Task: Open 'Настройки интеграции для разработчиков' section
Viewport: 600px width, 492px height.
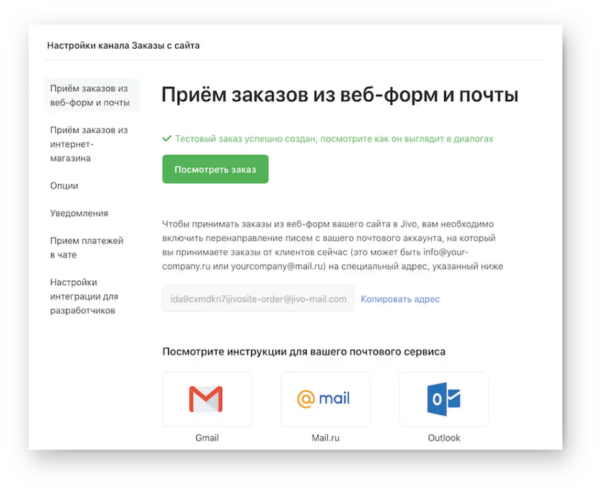Action: pos(84,297)
